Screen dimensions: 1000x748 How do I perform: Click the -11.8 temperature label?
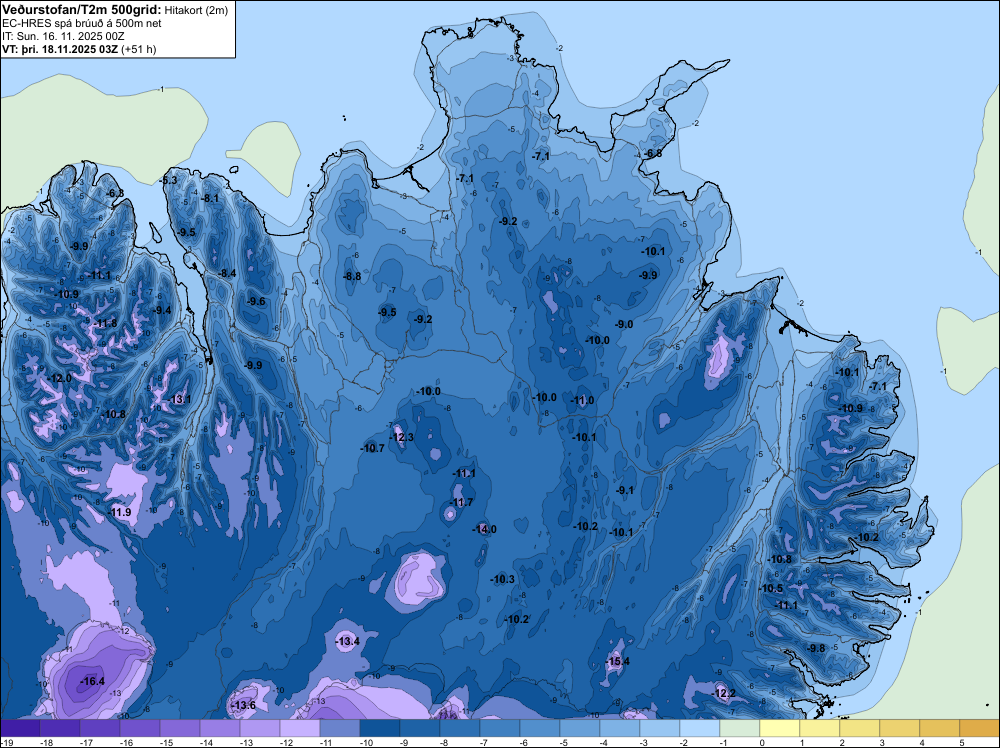pyautogui.click(x=105, y=323)
